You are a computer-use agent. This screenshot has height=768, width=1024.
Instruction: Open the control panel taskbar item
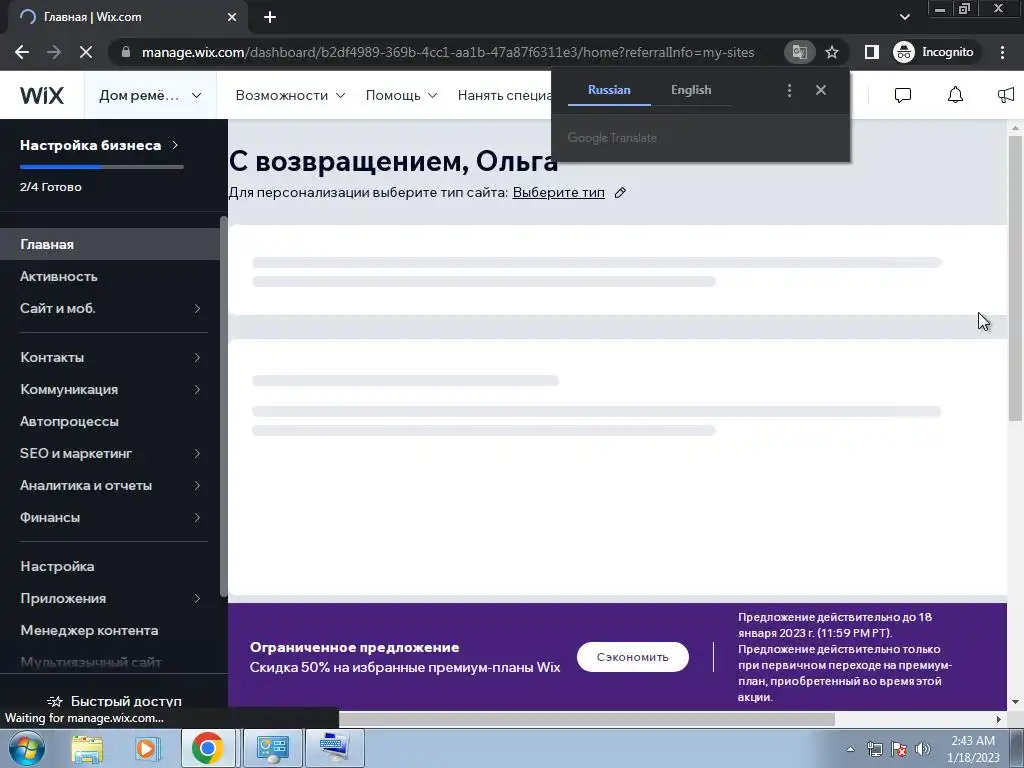tap(272, 748)
